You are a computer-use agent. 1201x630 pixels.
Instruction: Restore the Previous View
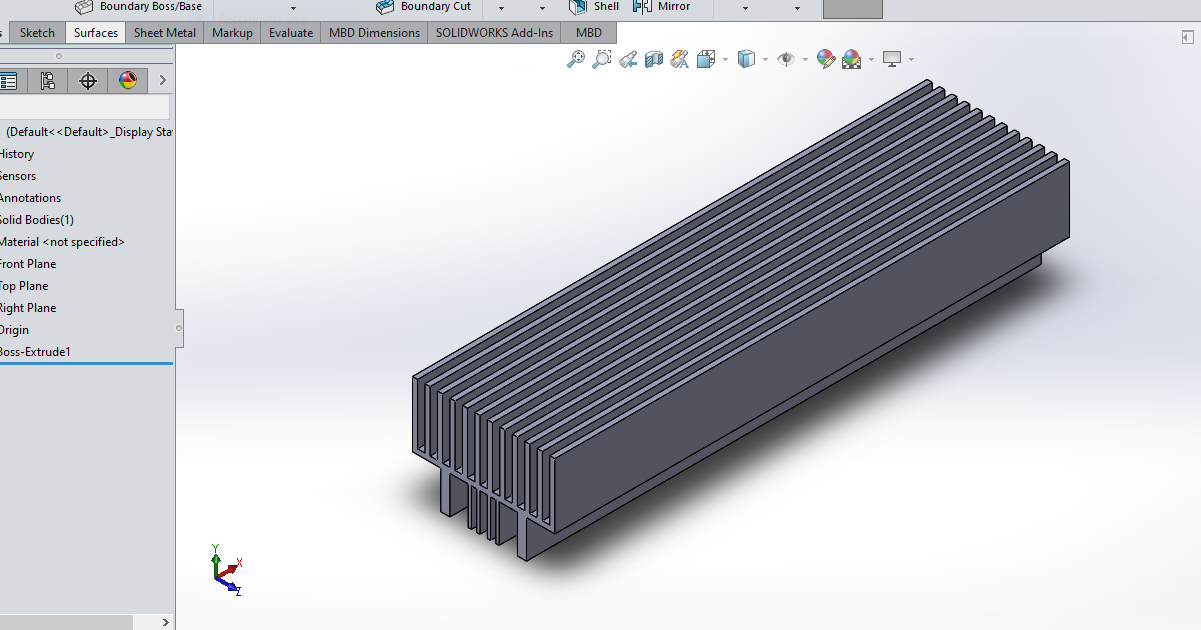click(628, 60)
